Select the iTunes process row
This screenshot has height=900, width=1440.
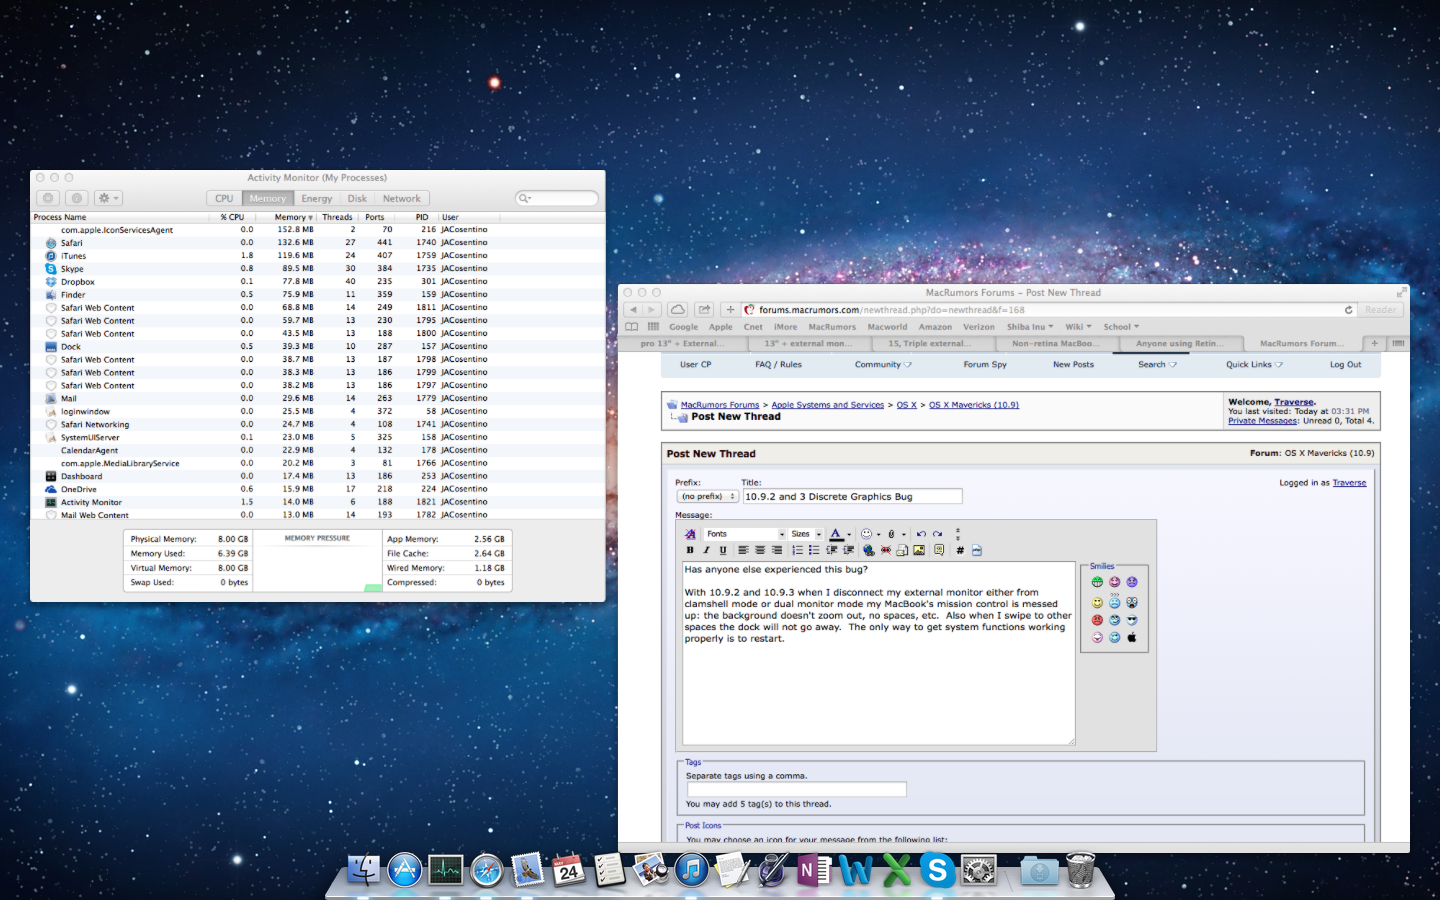[x=317, y=255]
